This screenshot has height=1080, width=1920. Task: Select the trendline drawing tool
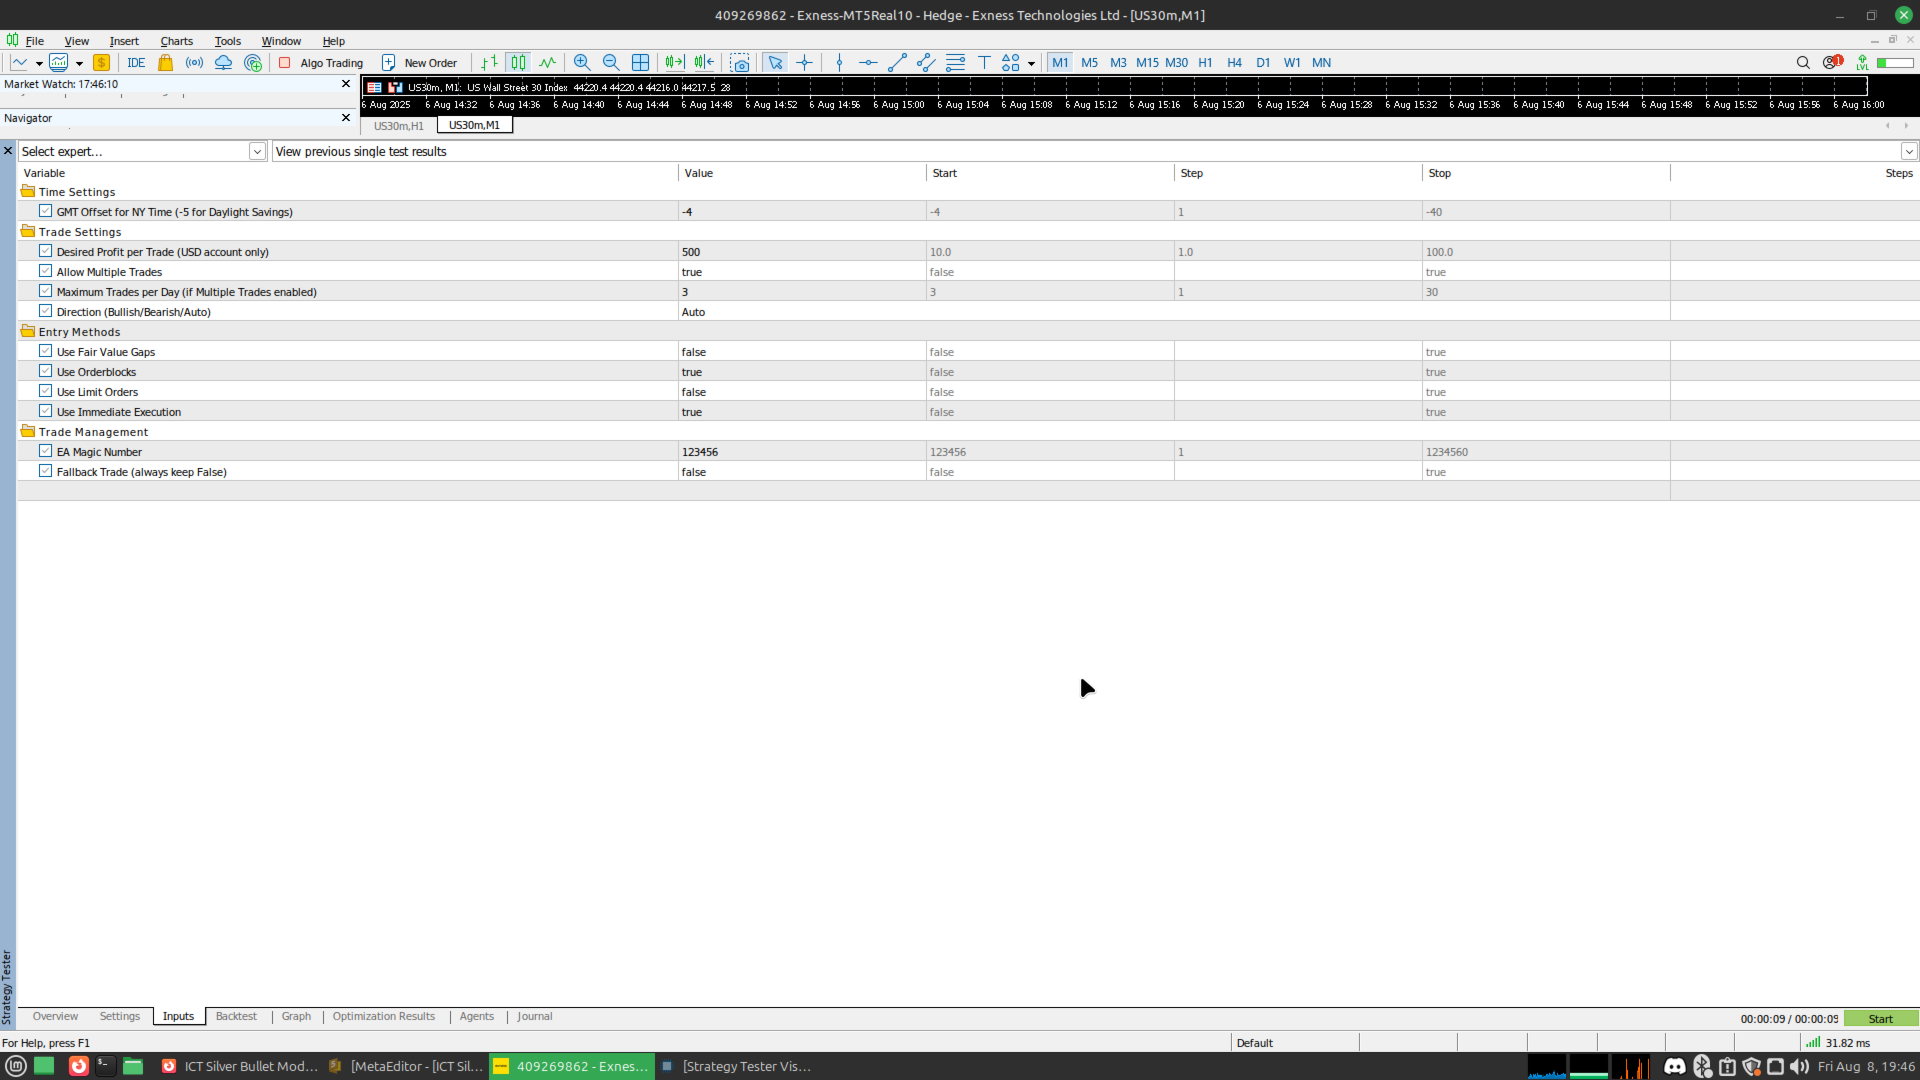pos(897,62)
